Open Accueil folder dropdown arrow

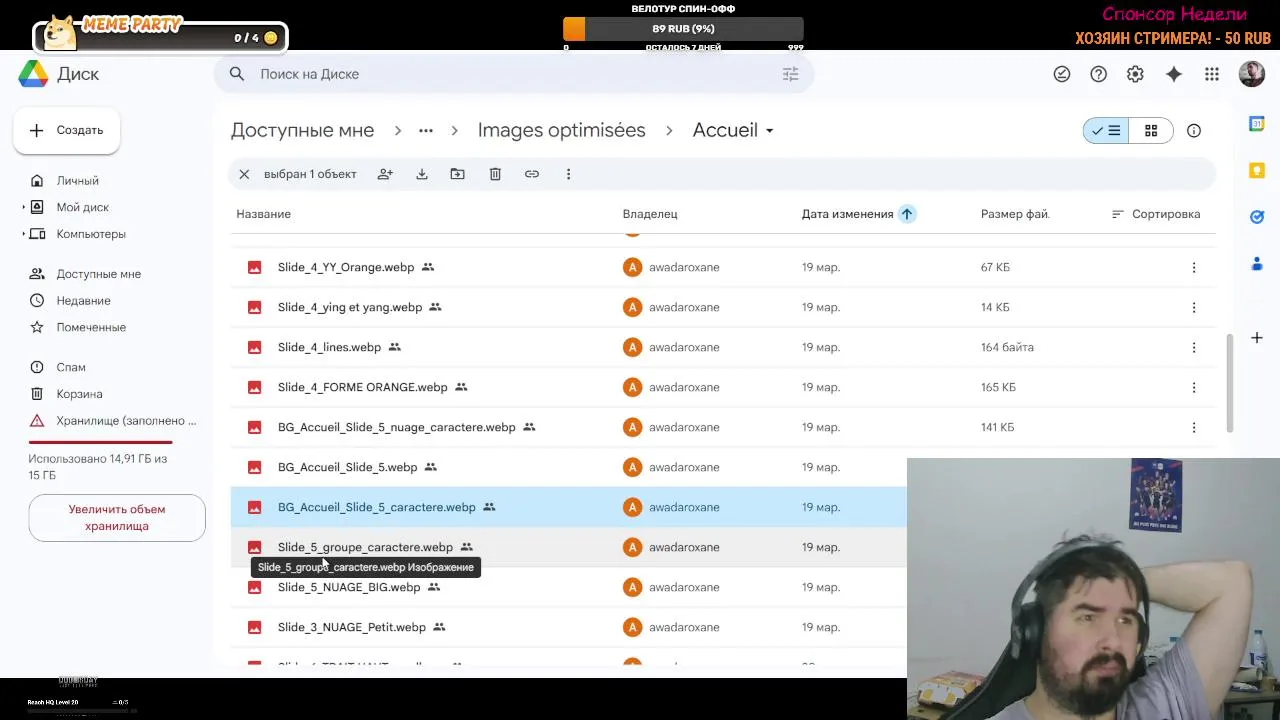(x=769, y=131)
